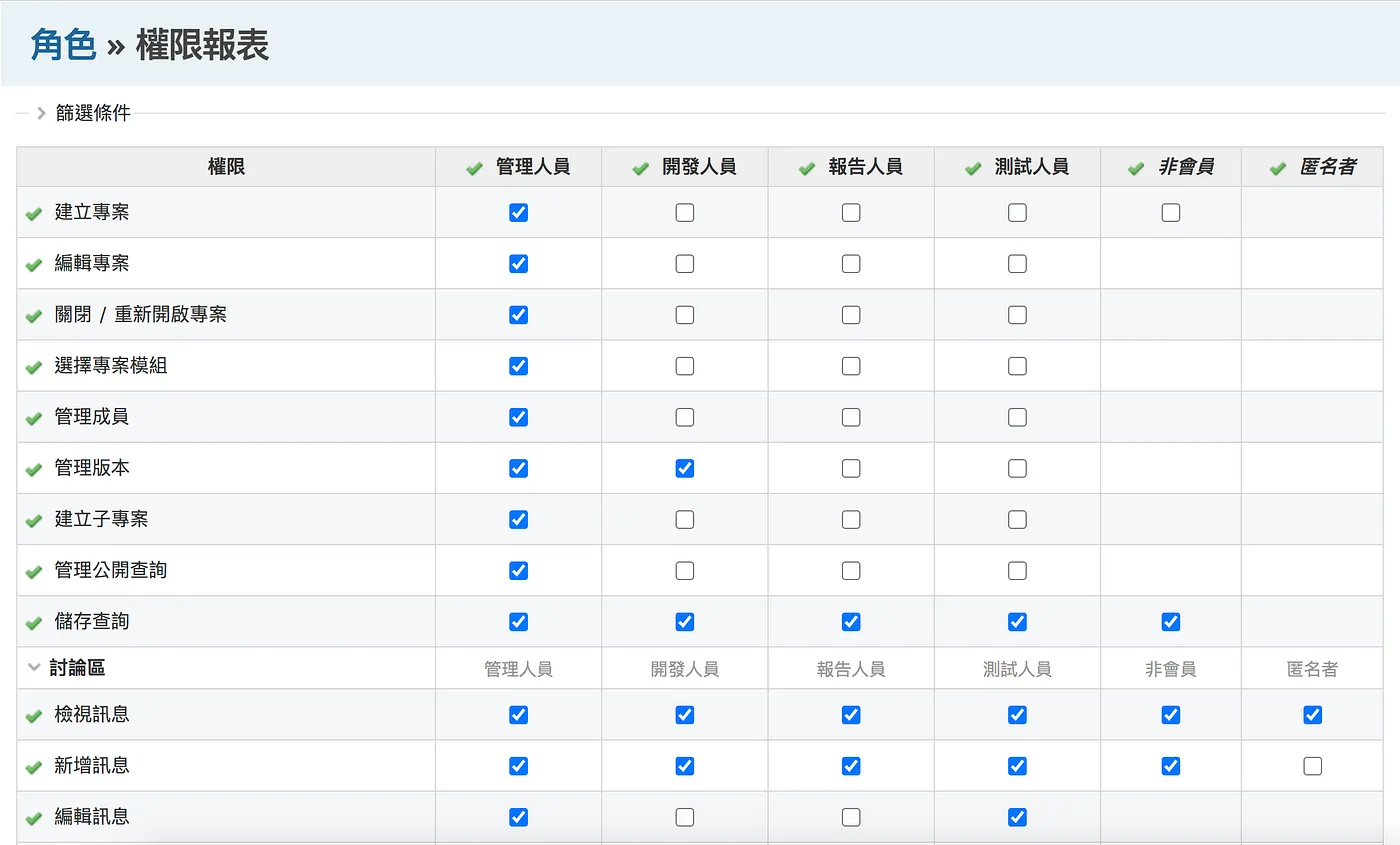The height and width of the screenshot is (845, 1400).
Task: Enable 管理成員 for 報告人員
Action: point(851,417)
